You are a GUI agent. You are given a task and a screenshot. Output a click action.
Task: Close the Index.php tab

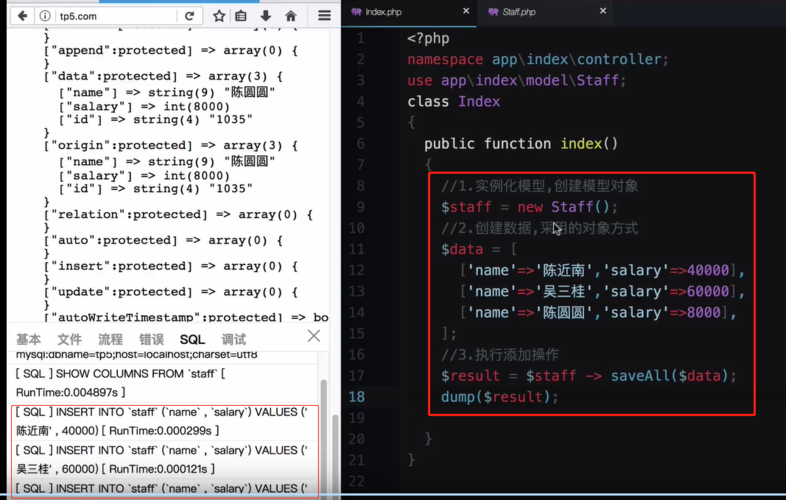coord(466,11)
